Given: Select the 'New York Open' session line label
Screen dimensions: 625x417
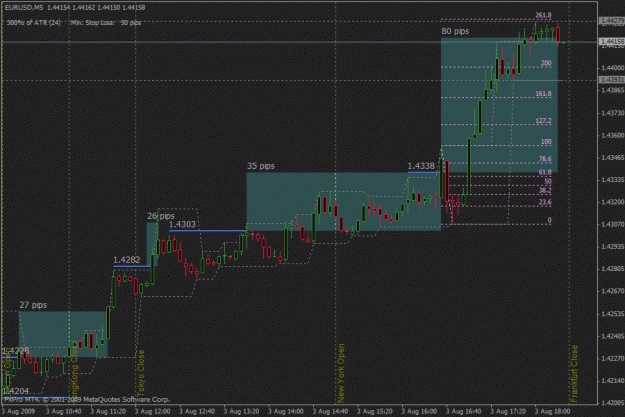Looking at the screenshot, I should pos(341,373).
